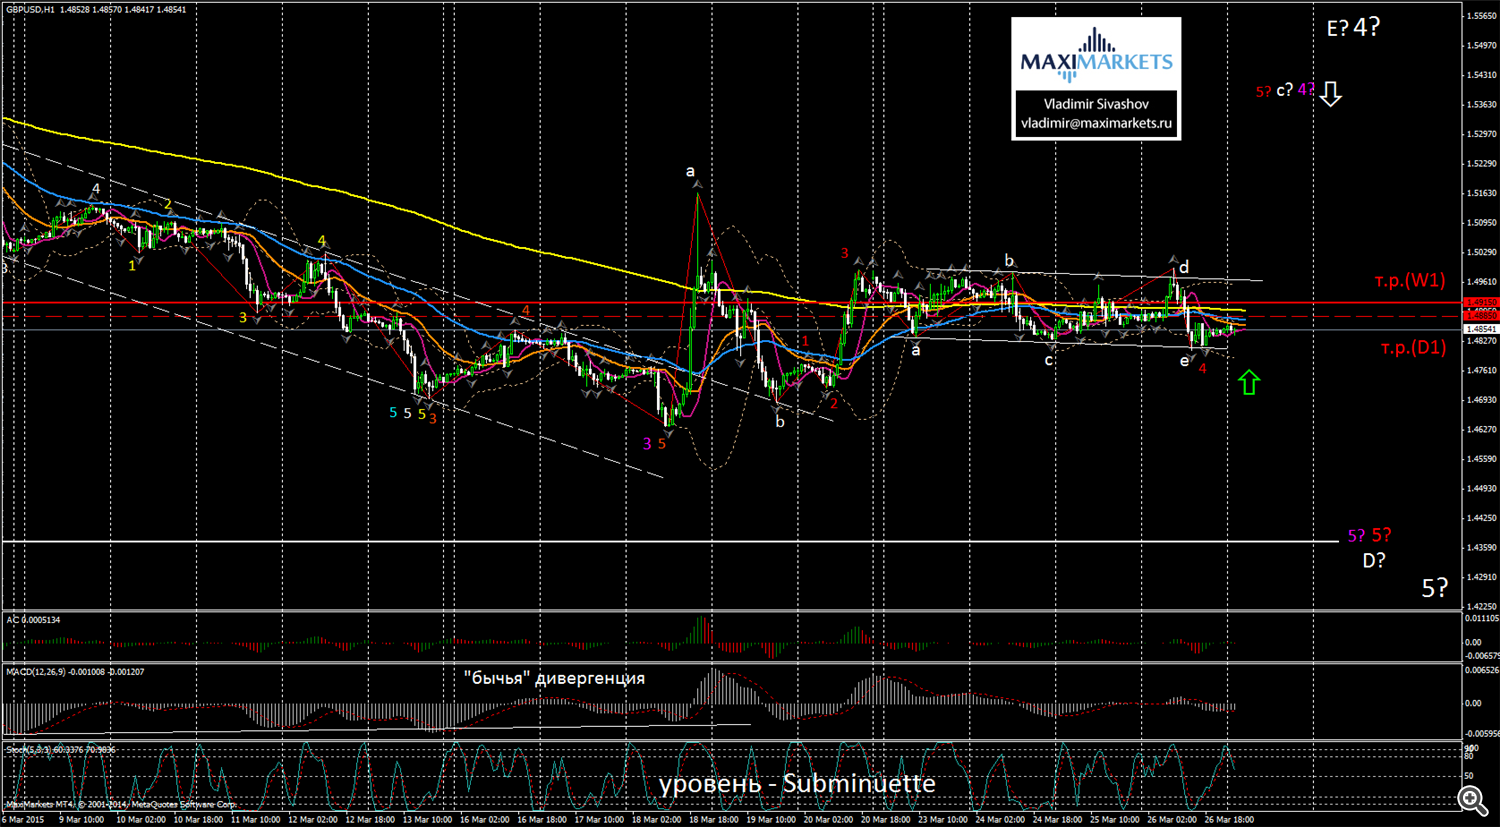Click the 1.49150 red price tag
The height and width of the screenshot is (827, 1500).
(x=1481, y=302)
